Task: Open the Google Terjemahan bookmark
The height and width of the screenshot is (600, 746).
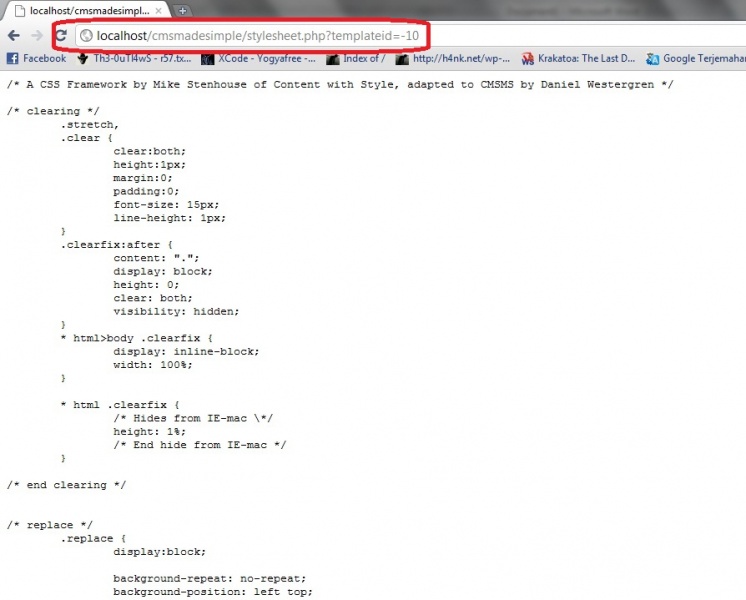Action: tap(696, 59)
